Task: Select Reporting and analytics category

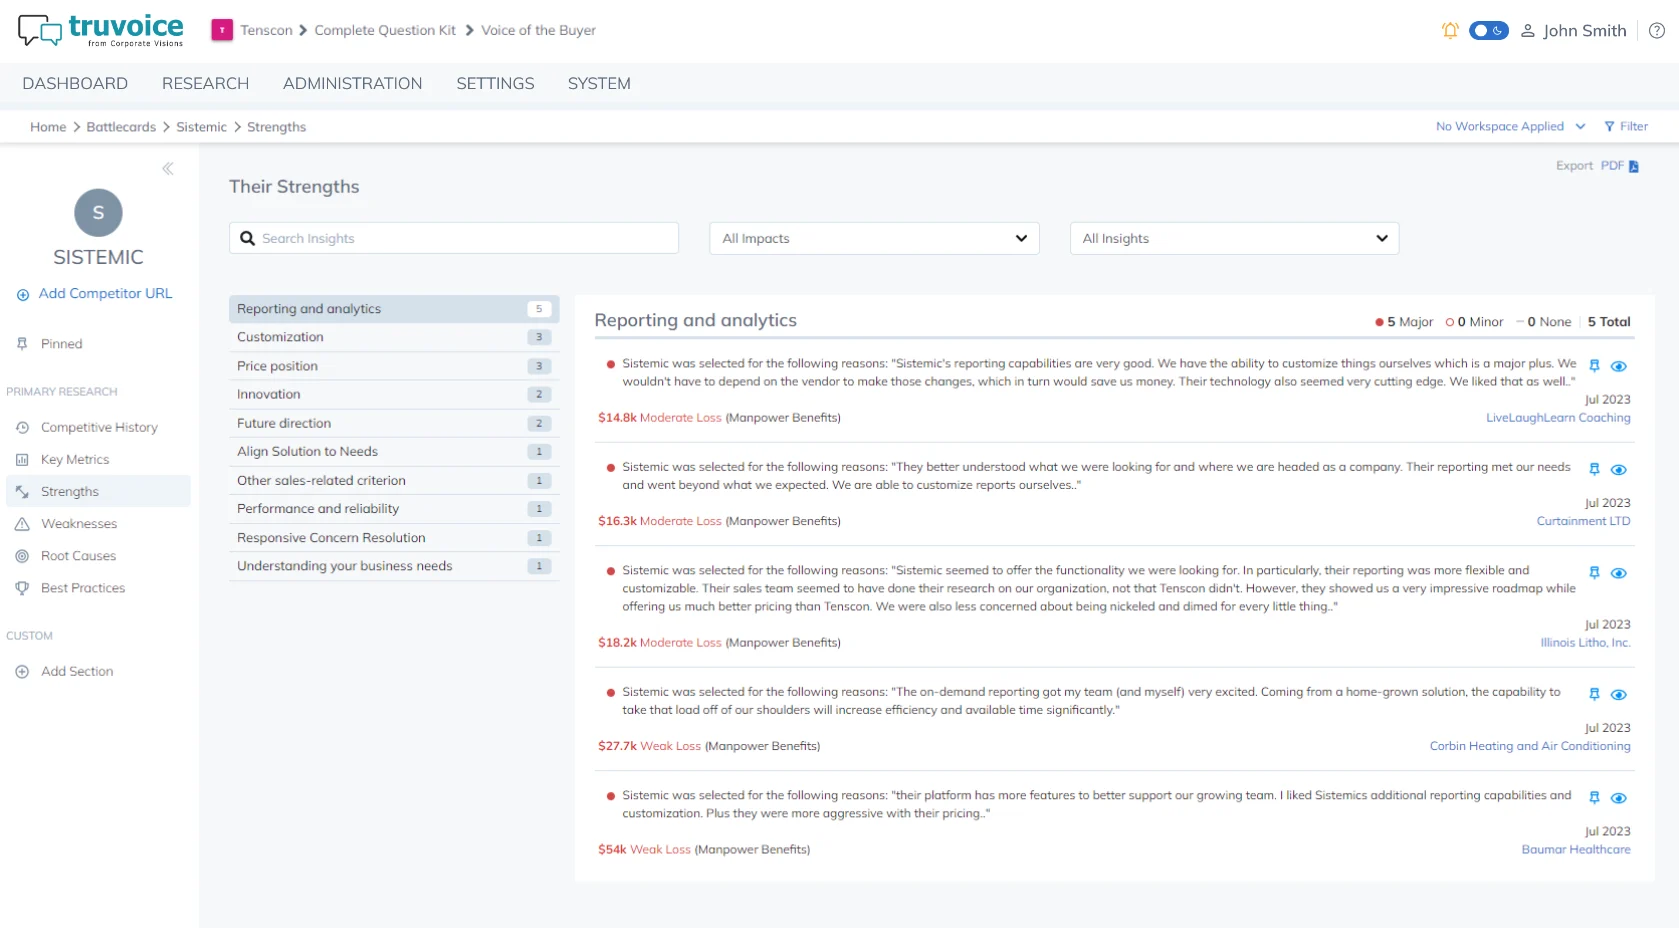Action: [394, 309]
